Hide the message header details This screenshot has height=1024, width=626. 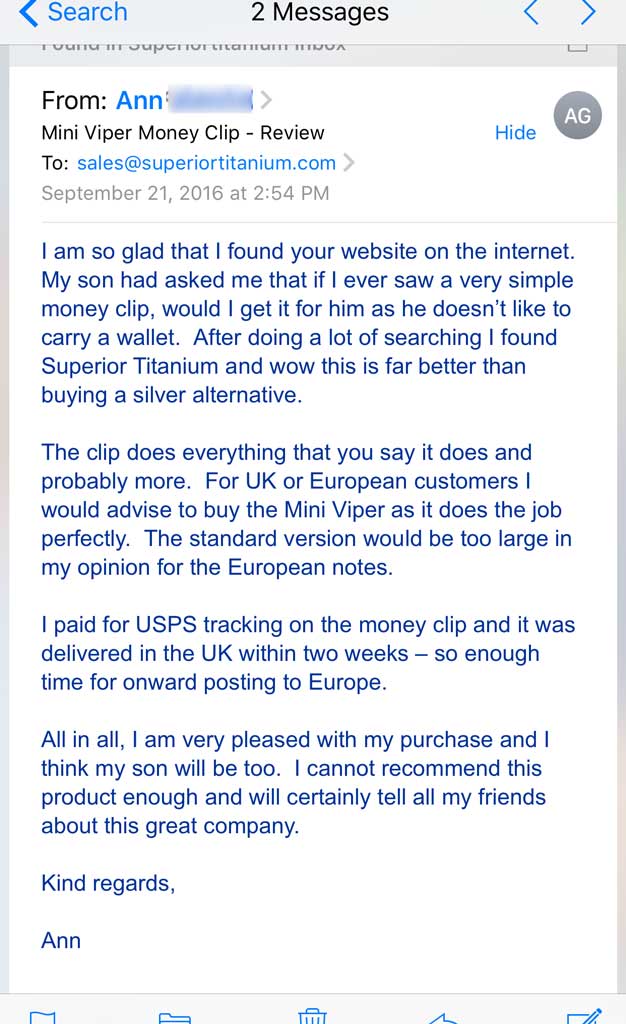[515, 133]
